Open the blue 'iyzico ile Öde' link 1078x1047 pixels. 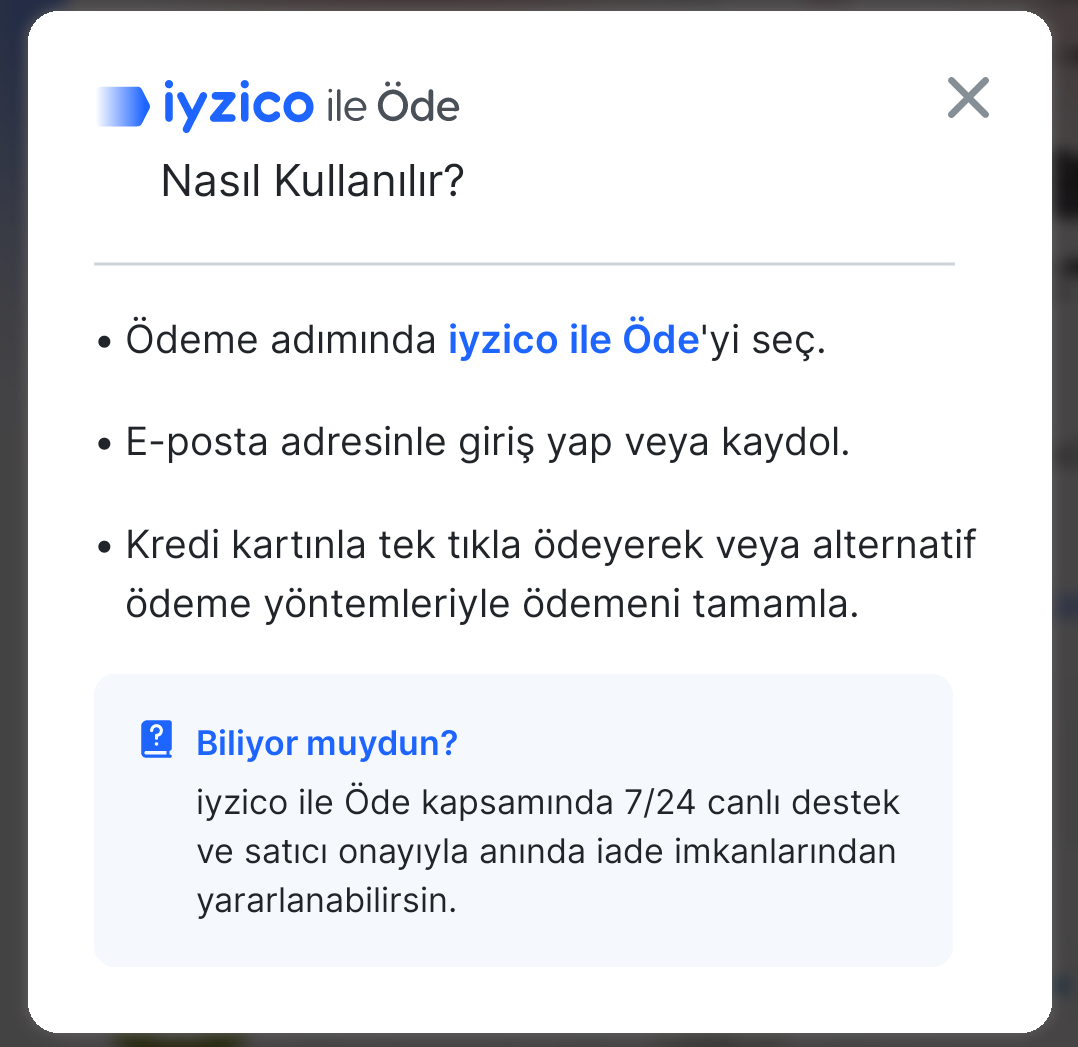pos(573,340)
